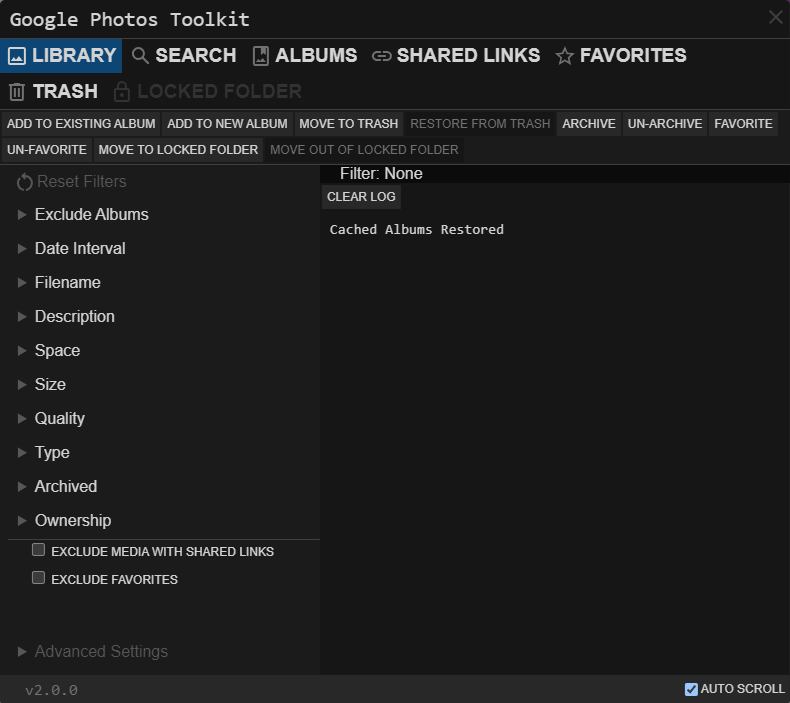Tick the Exclude Favorites checkbox
The image size is (790, 703).
click(38, 578)
